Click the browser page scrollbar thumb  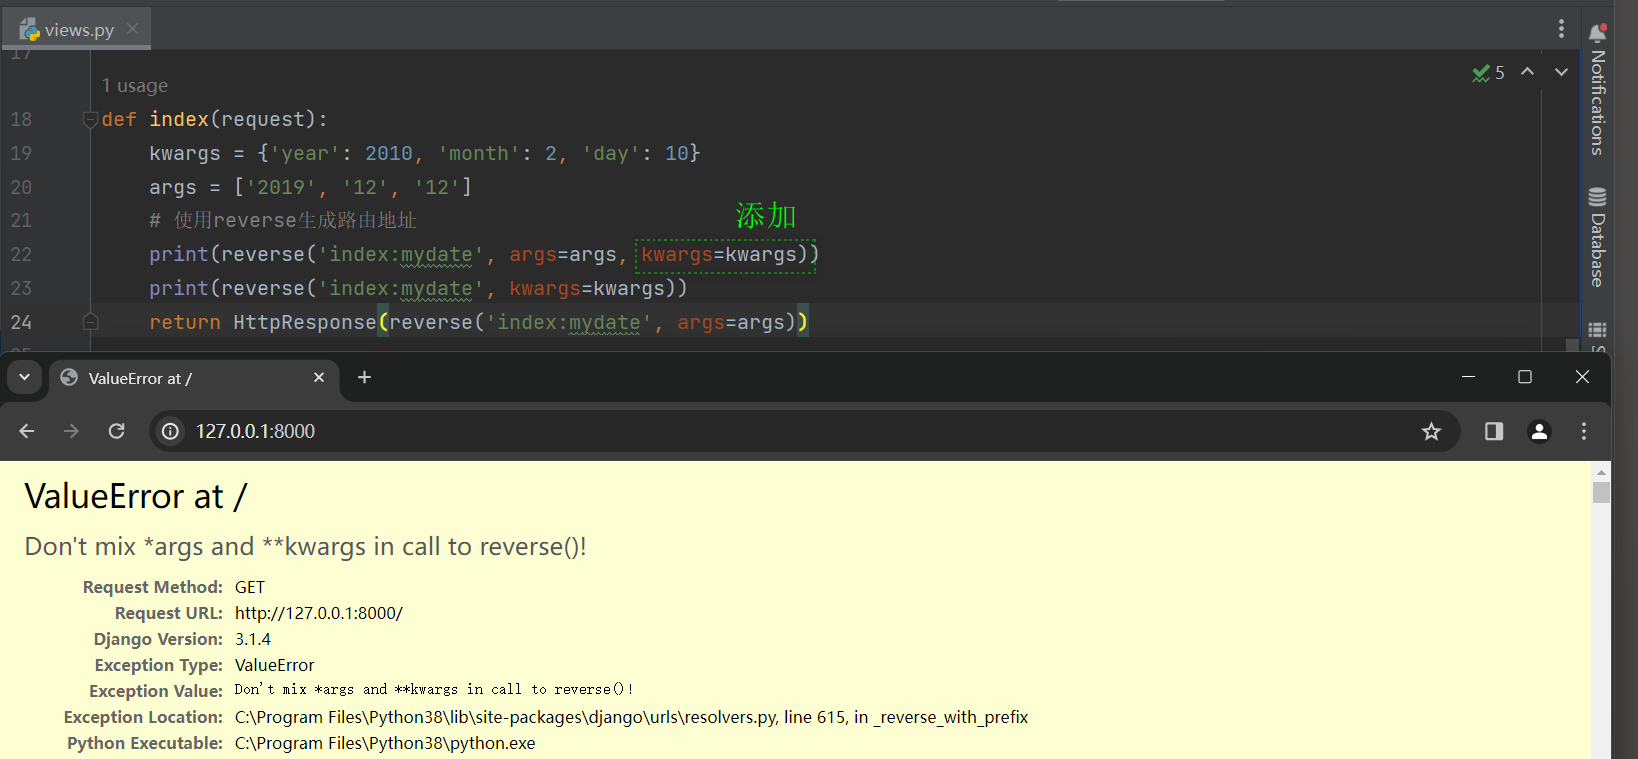pos(1601,492)
